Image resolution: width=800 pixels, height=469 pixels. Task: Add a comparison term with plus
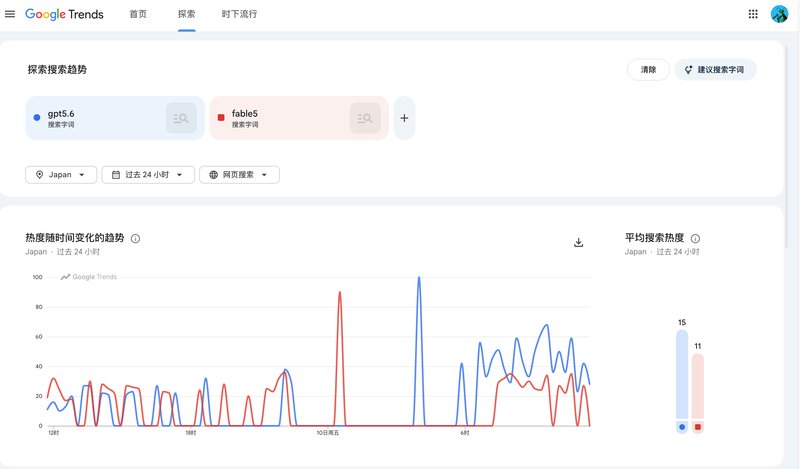click(404, 118)
